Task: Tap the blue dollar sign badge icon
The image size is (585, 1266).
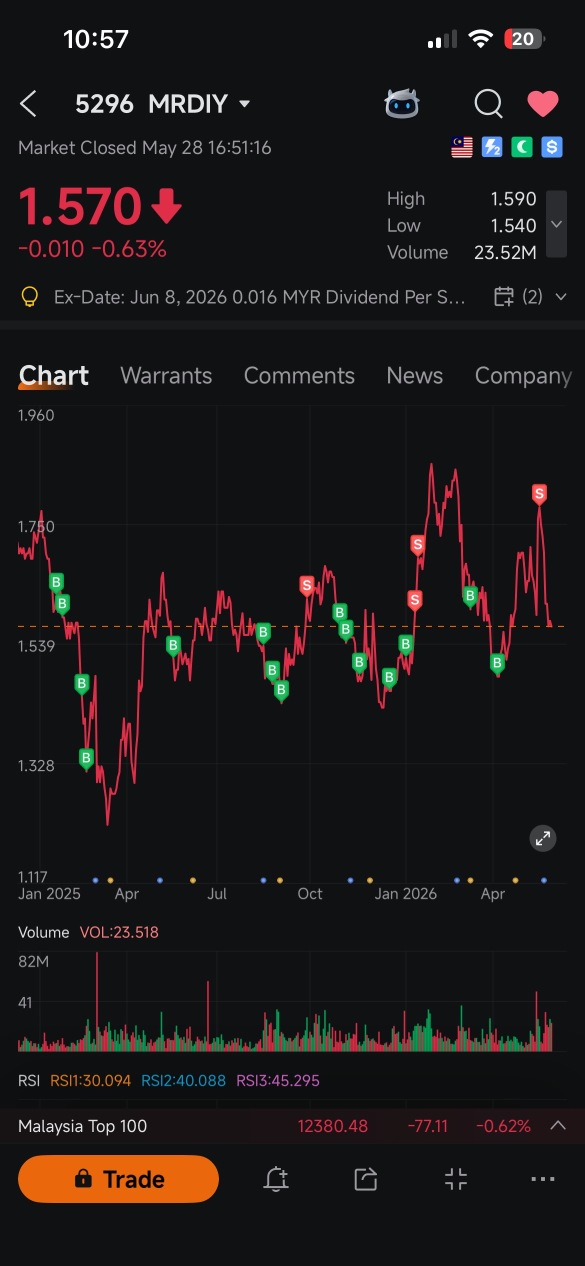Action: pyautogui.click(x=552, y=148)
